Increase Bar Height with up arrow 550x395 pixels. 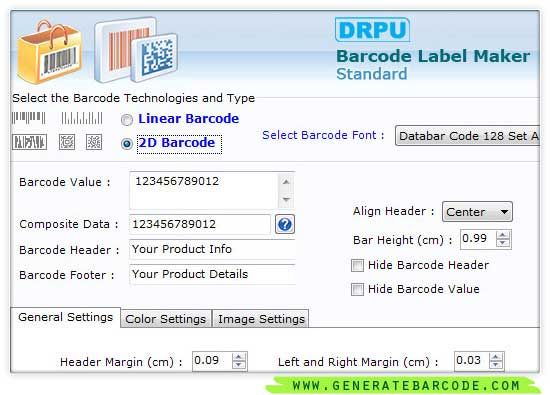point(503,236)
